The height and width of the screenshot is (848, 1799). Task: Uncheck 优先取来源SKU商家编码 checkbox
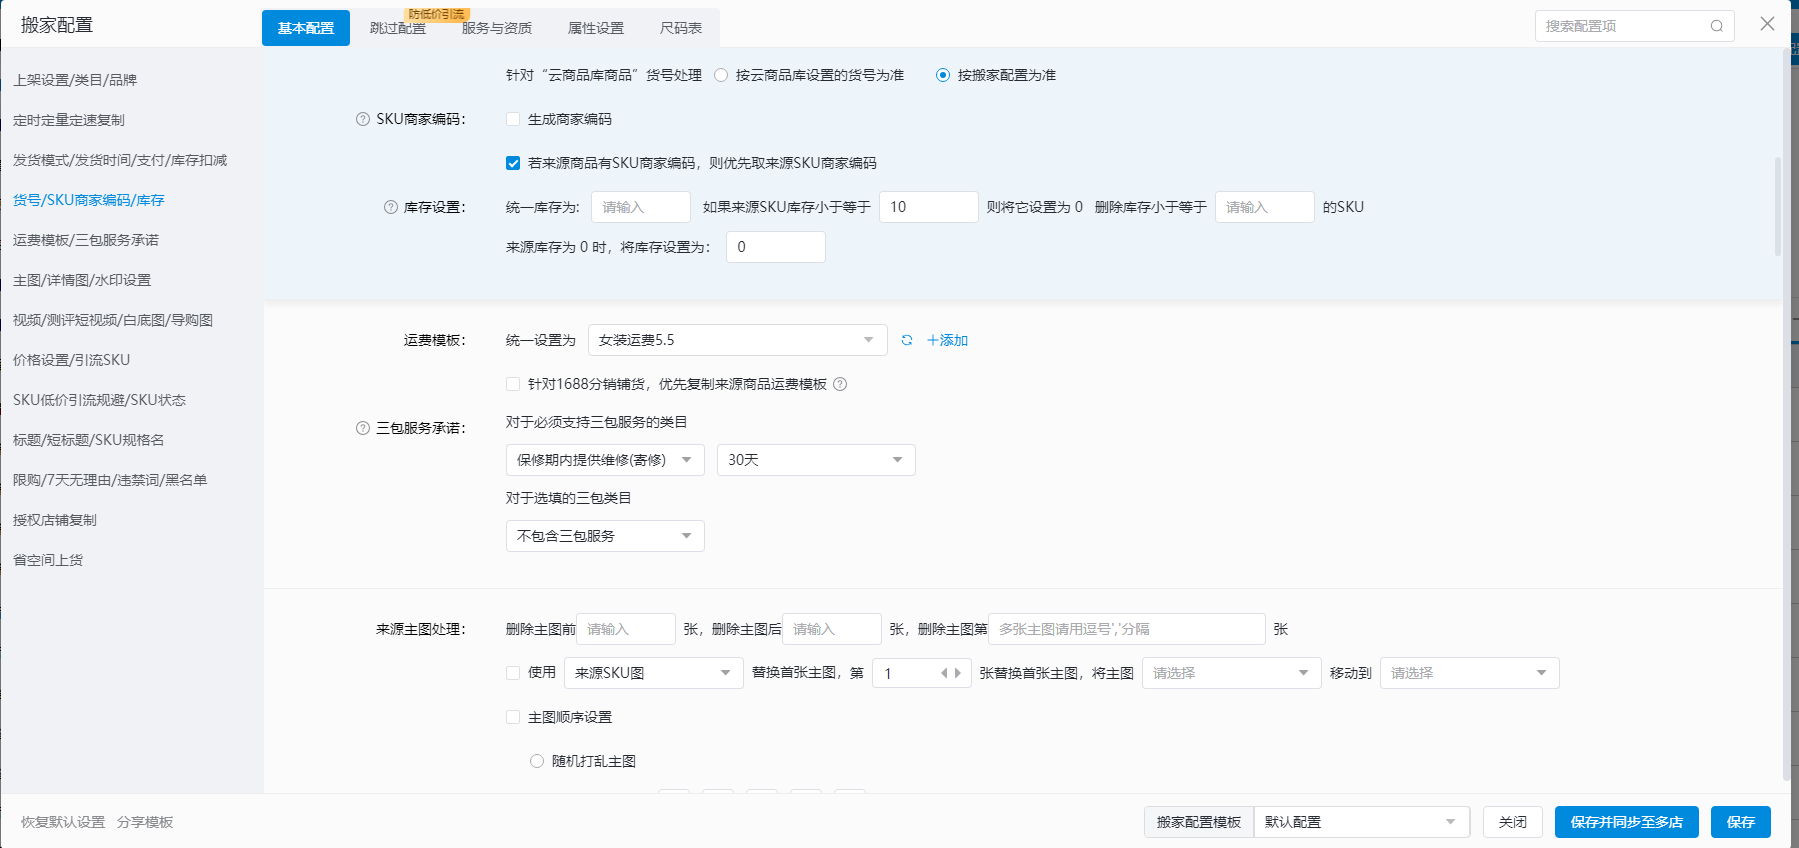click(x=513, y=163)
